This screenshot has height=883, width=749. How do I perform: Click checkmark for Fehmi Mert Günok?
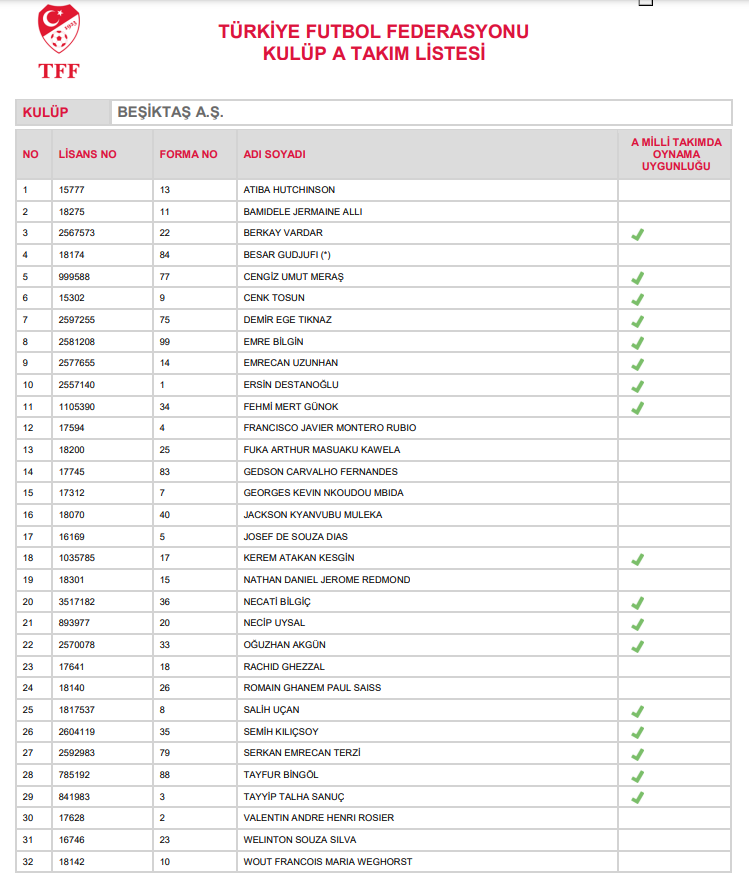[x=637, y=408]
